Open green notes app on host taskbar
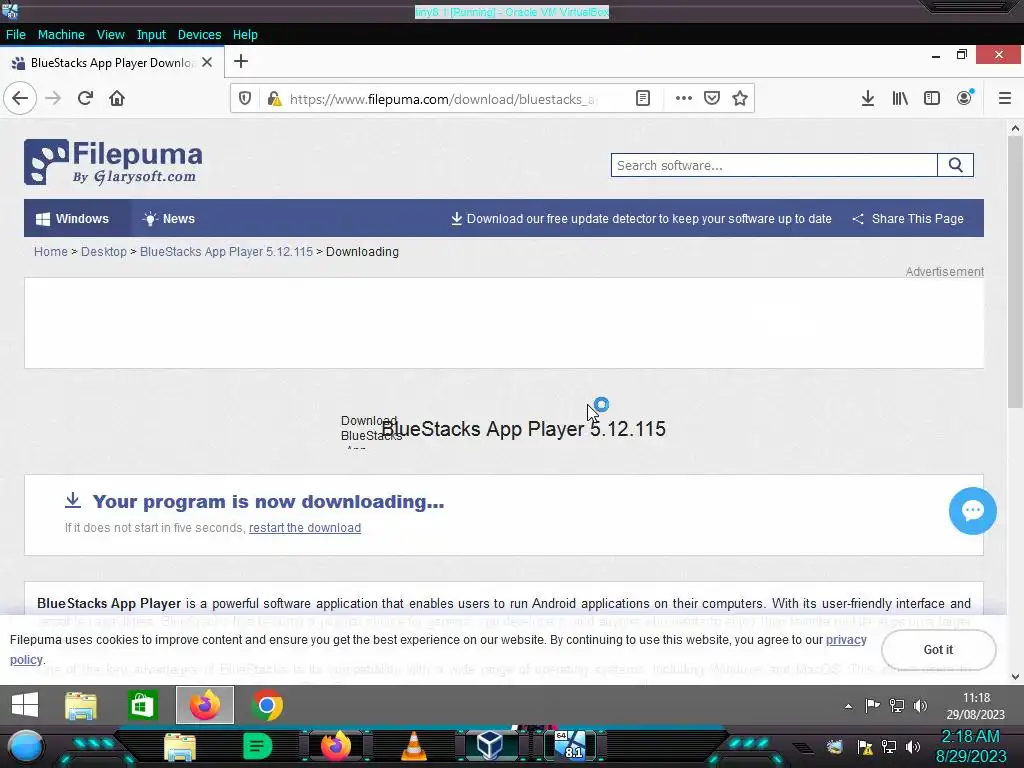This screenshot has width=1024, height=768. (257, 746)
